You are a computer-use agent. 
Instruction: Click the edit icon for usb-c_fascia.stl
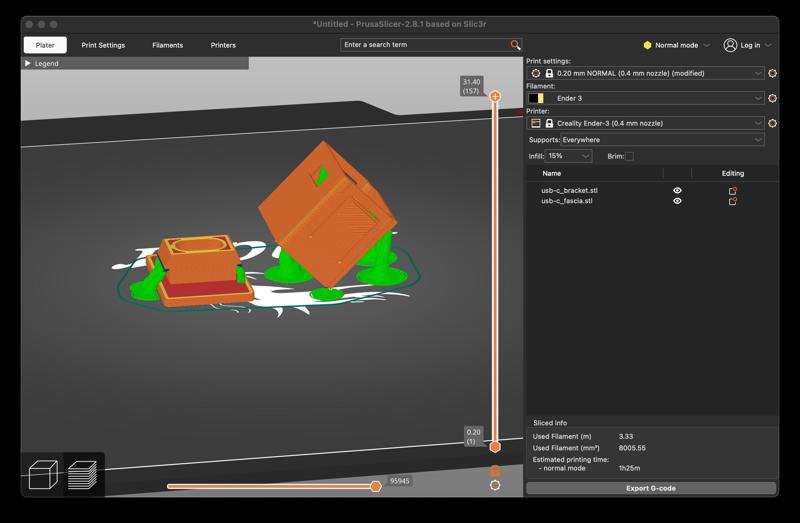coord(733,201)
